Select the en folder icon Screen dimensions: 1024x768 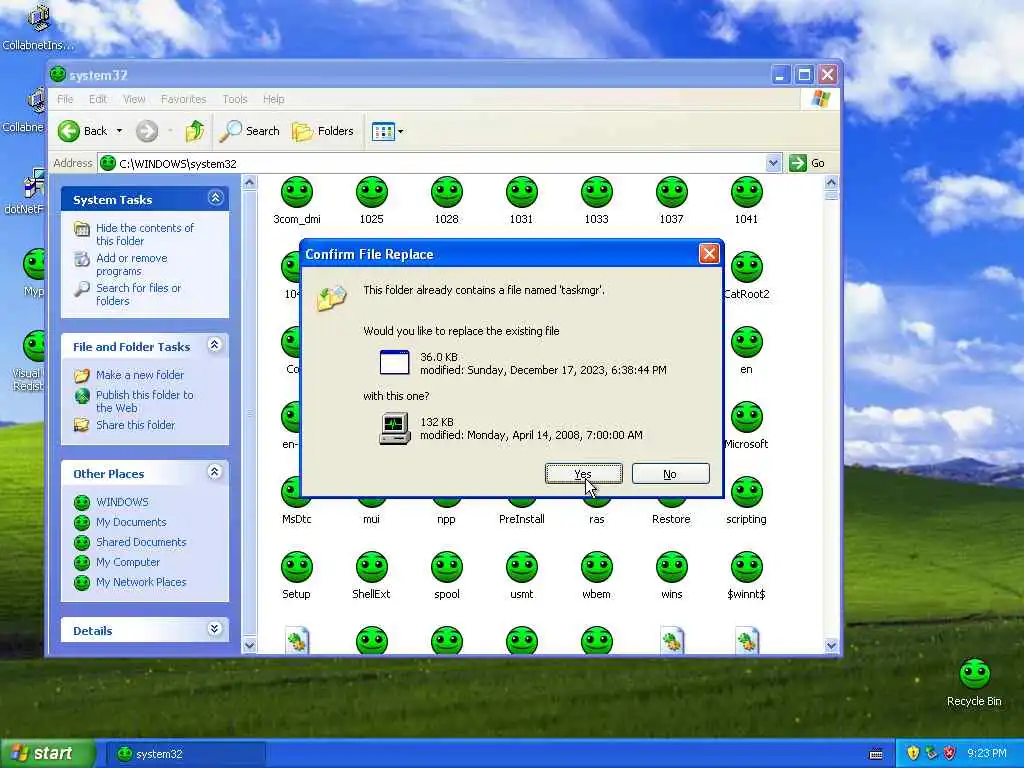[746, 343]
